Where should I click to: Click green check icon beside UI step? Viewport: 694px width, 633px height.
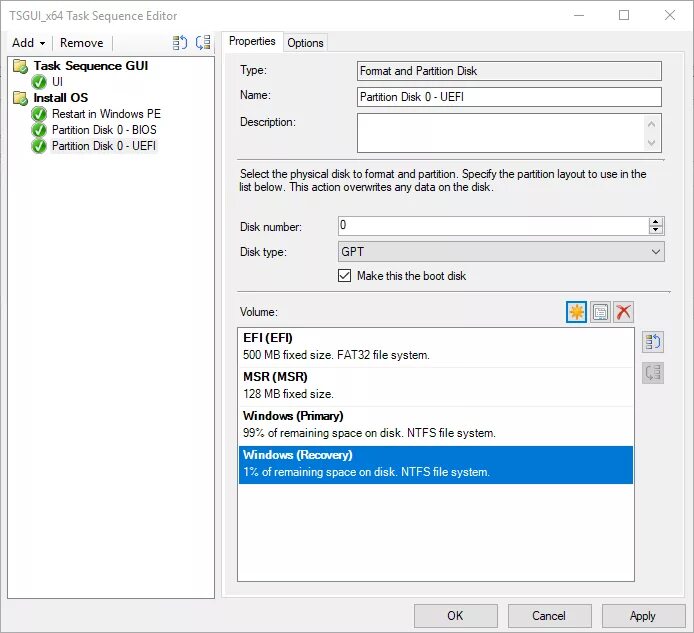click(39, 82)
